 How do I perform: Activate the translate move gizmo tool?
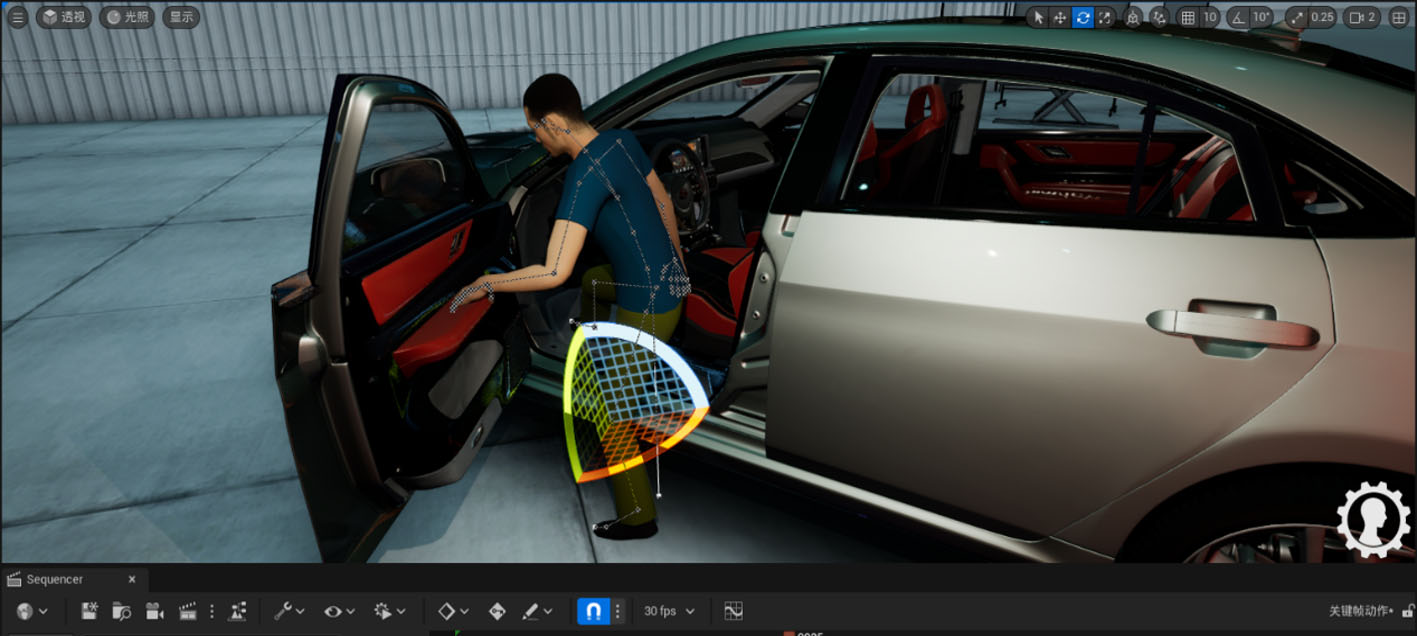pyautogui.click(x=1060, y=17)
